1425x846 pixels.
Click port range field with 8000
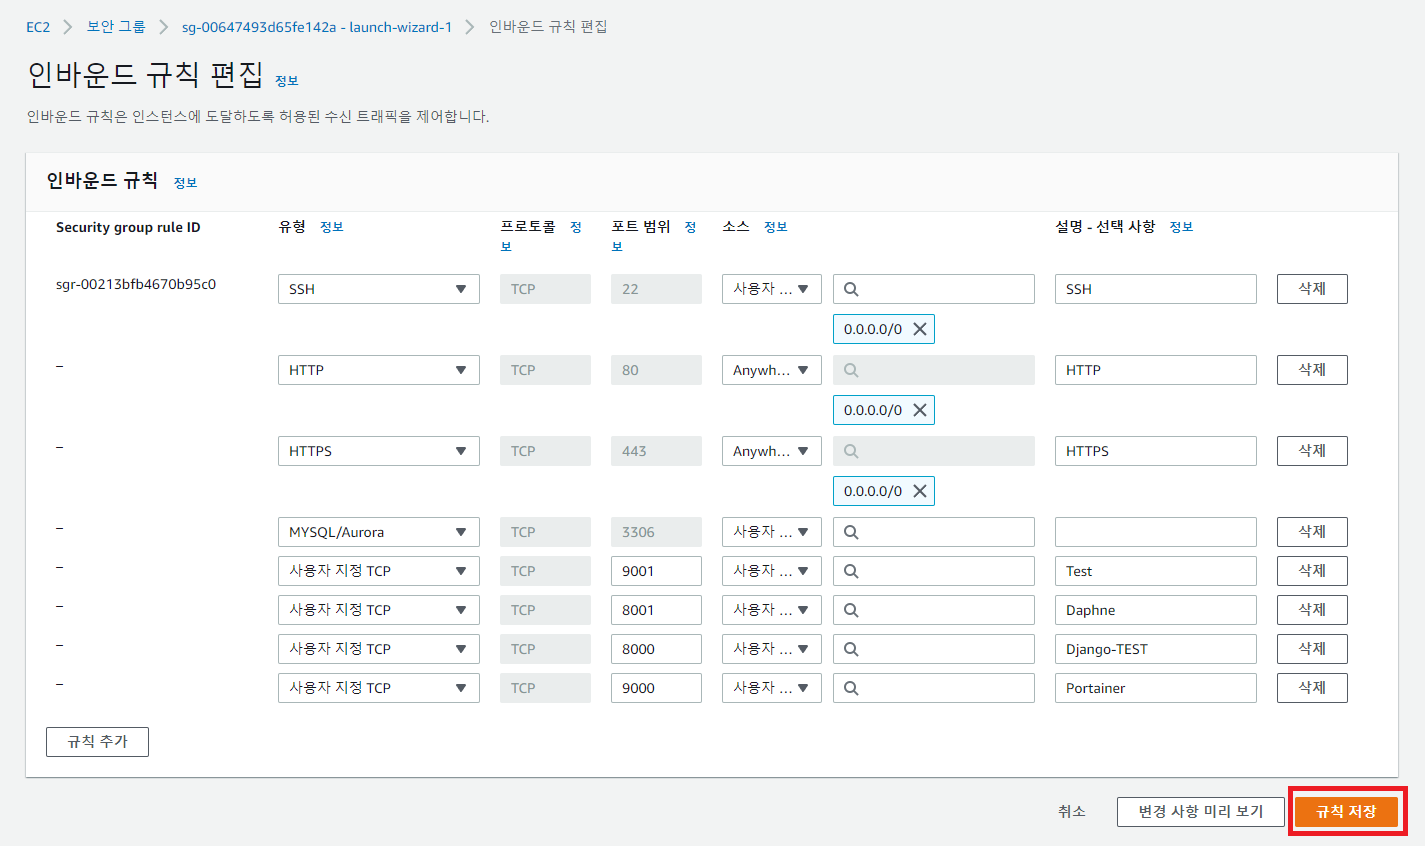click(x=656, y=649)
